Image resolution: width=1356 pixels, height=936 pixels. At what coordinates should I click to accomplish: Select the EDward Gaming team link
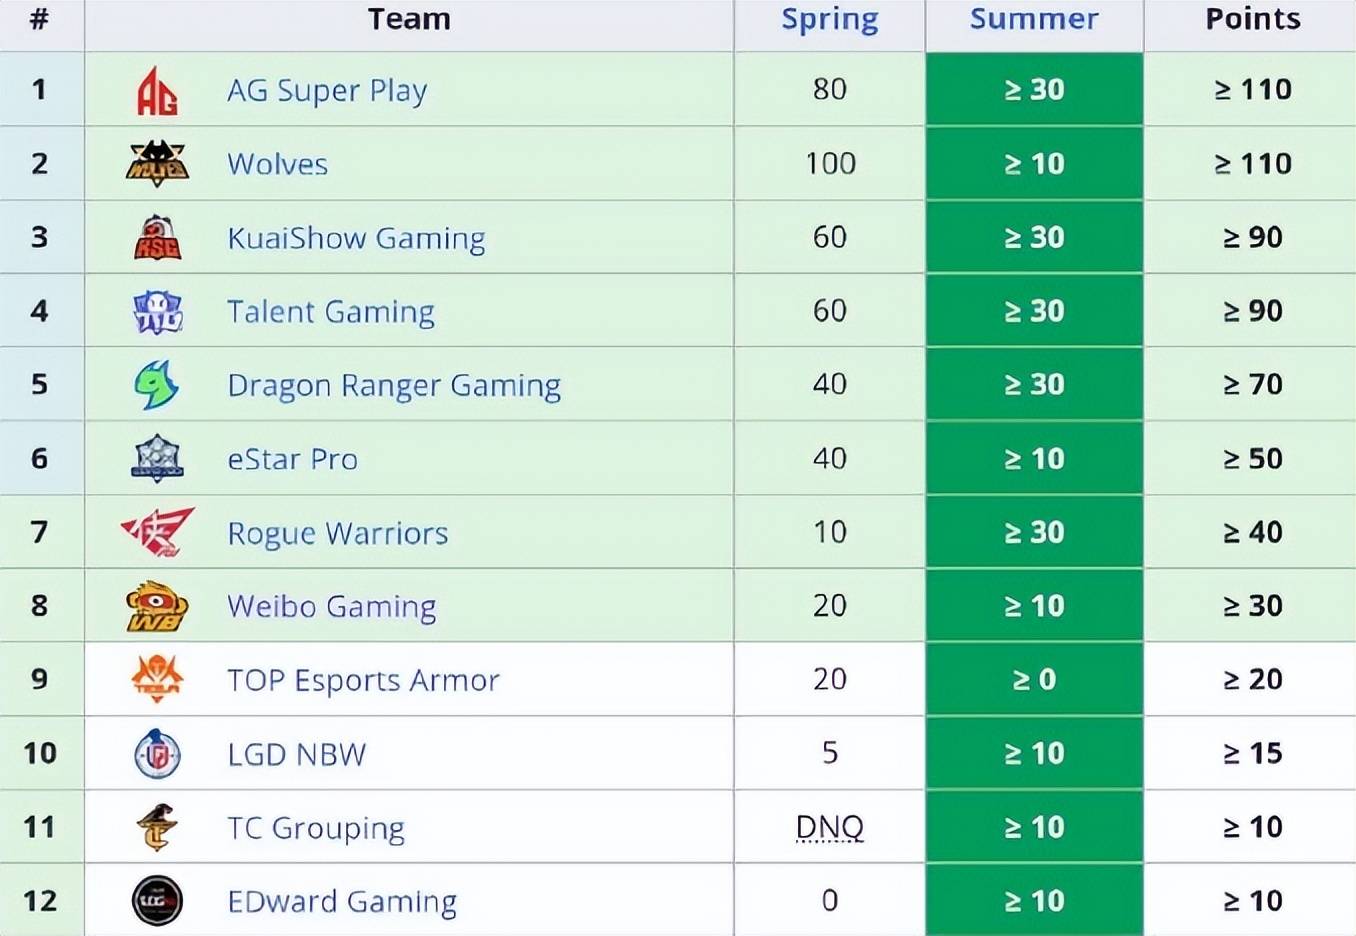[x=342, y=901]
